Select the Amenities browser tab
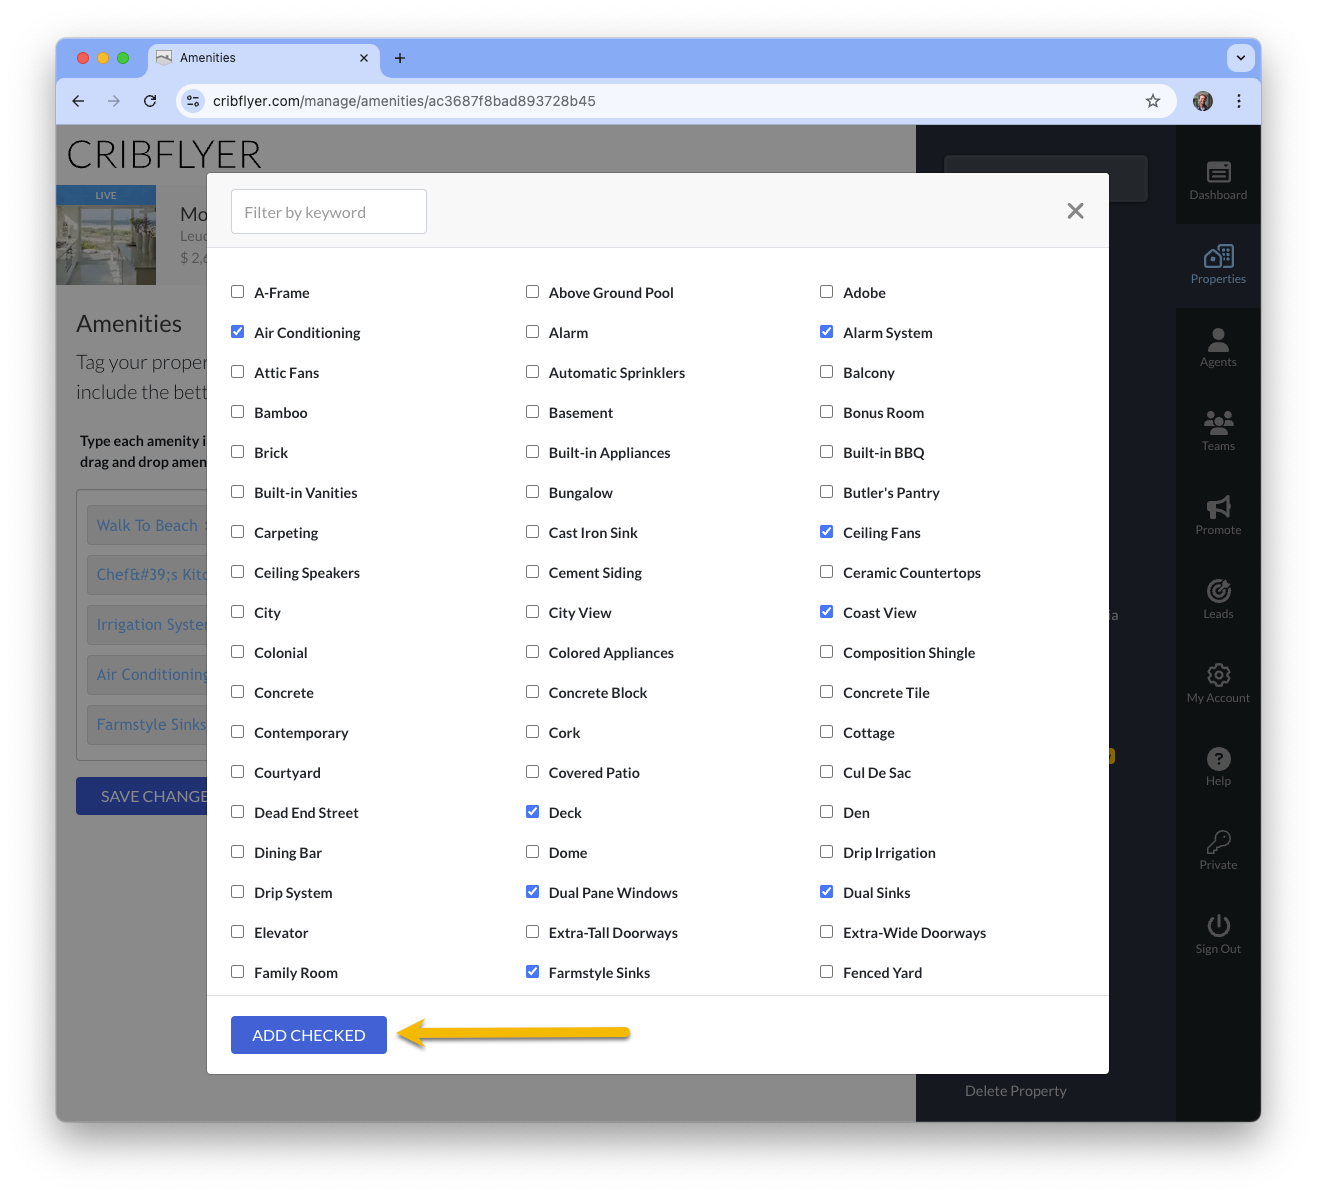This screenshot has width=1317, height=1196. [x=264, y=58]
